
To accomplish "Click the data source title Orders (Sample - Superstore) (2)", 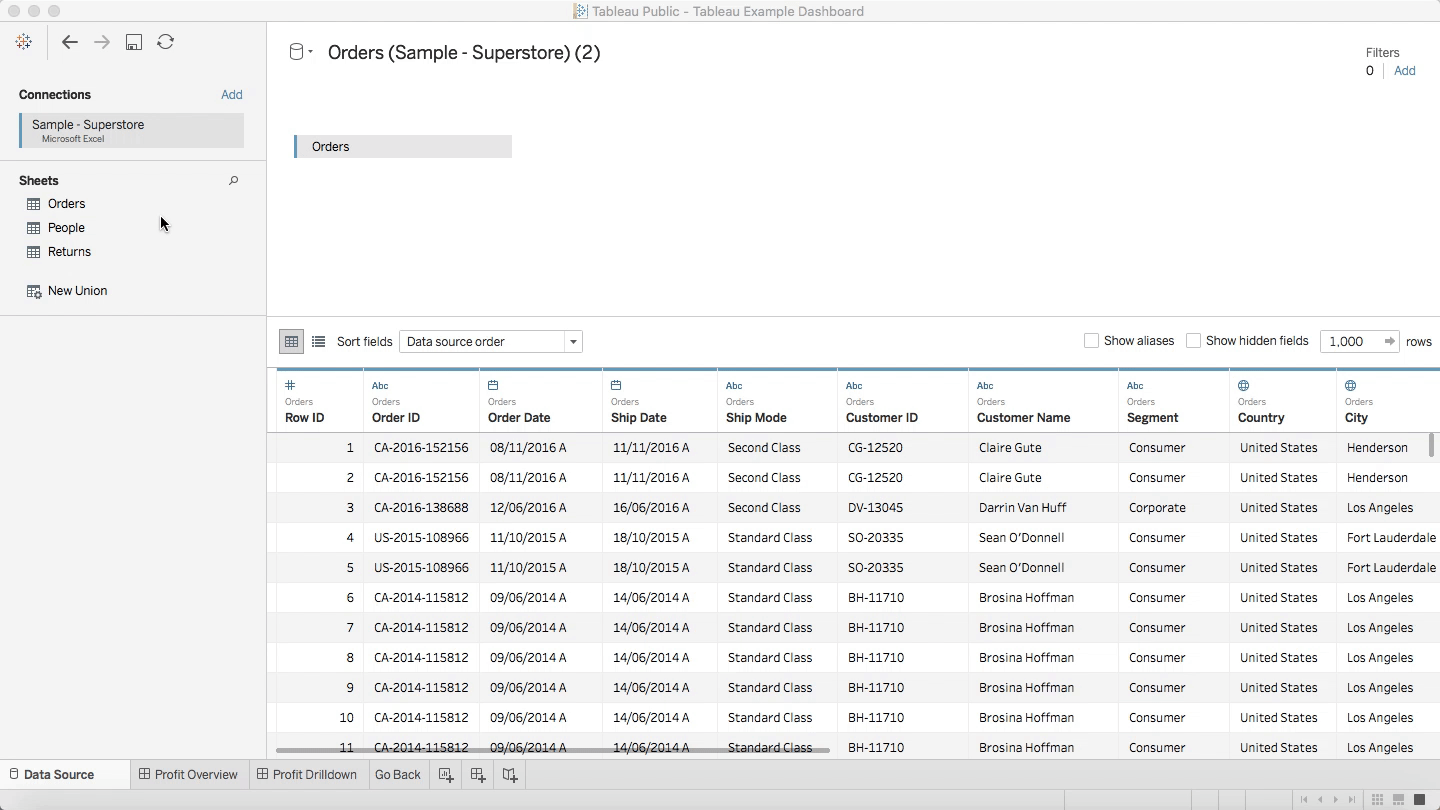I will point(464,53).
